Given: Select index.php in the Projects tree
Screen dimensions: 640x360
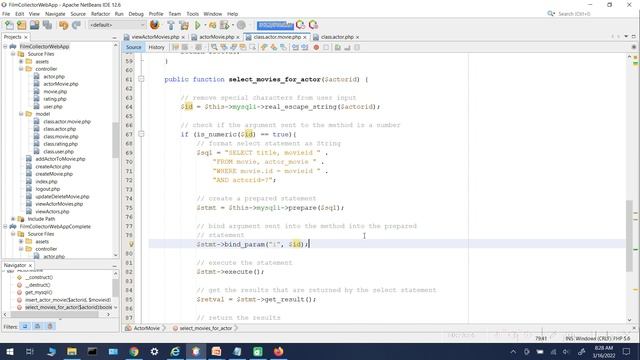Looking at the screenshot, I should pos(46,181).
